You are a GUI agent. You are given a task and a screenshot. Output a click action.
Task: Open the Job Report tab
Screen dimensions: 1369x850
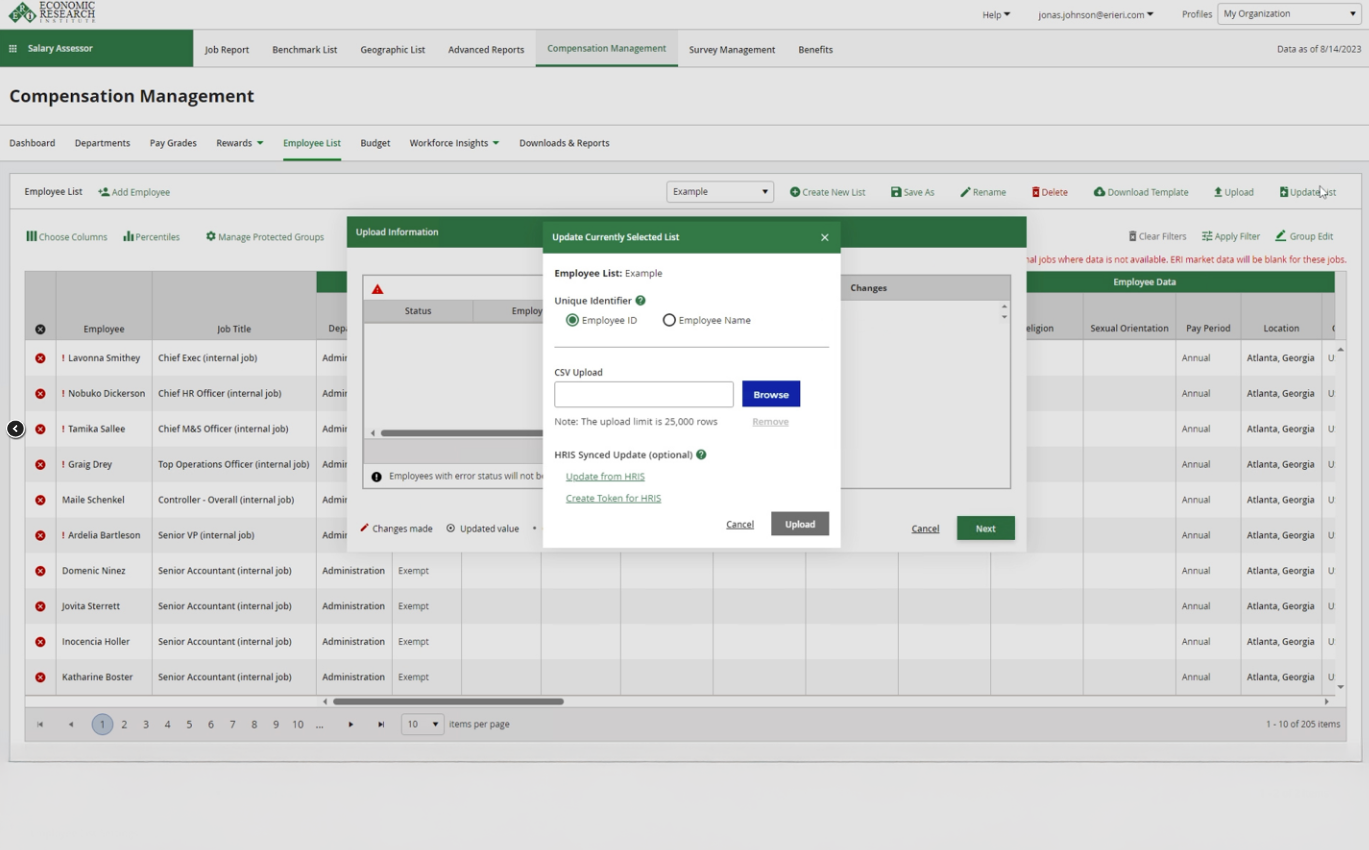click(227, 49)
